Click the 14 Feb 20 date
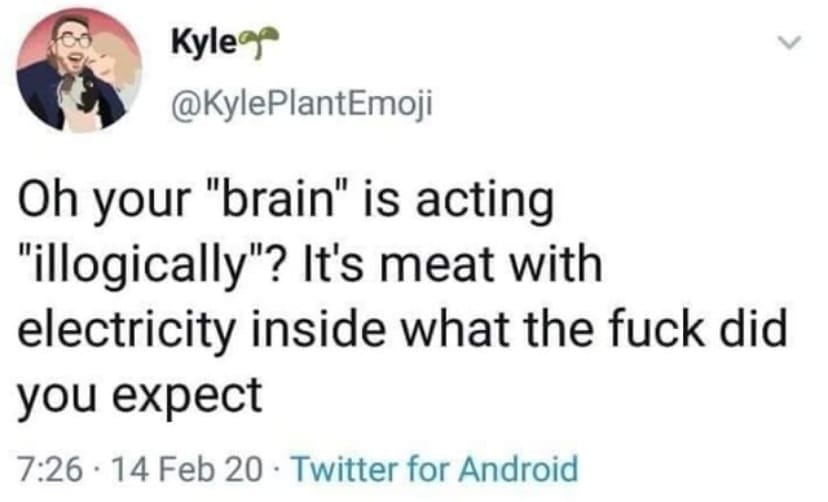Screen dimensions: 828x502 click(x=187, y=469)
